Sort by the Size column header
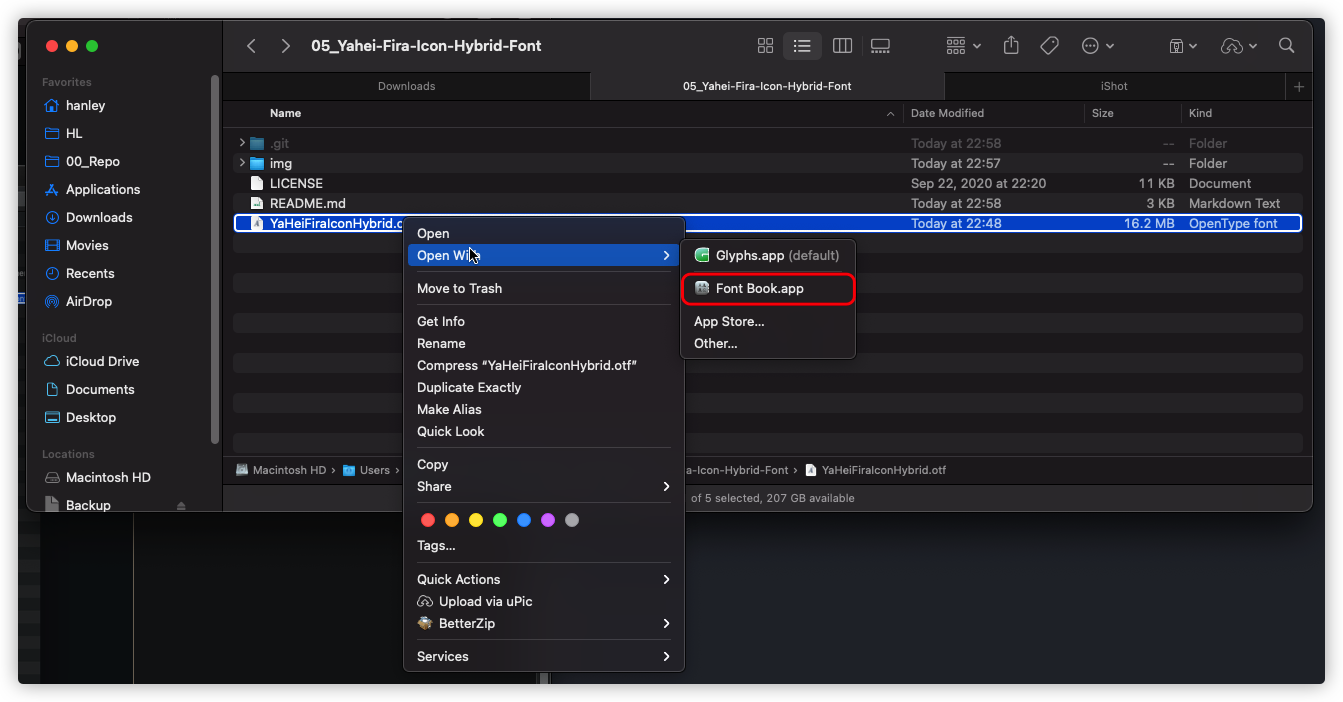The image size is (1343, 702). pyautogui.click(x=1102, y=113)
